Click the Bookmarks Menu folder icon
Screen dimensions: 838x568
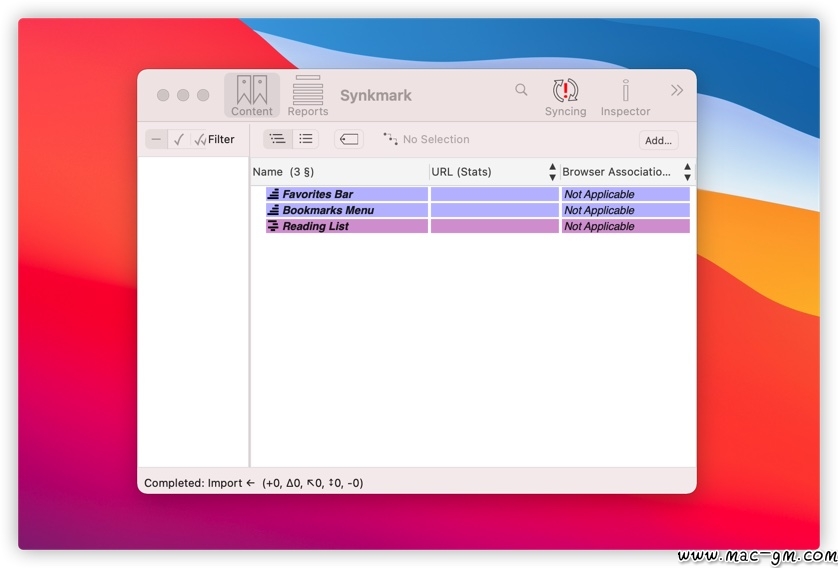click(273, 210)
